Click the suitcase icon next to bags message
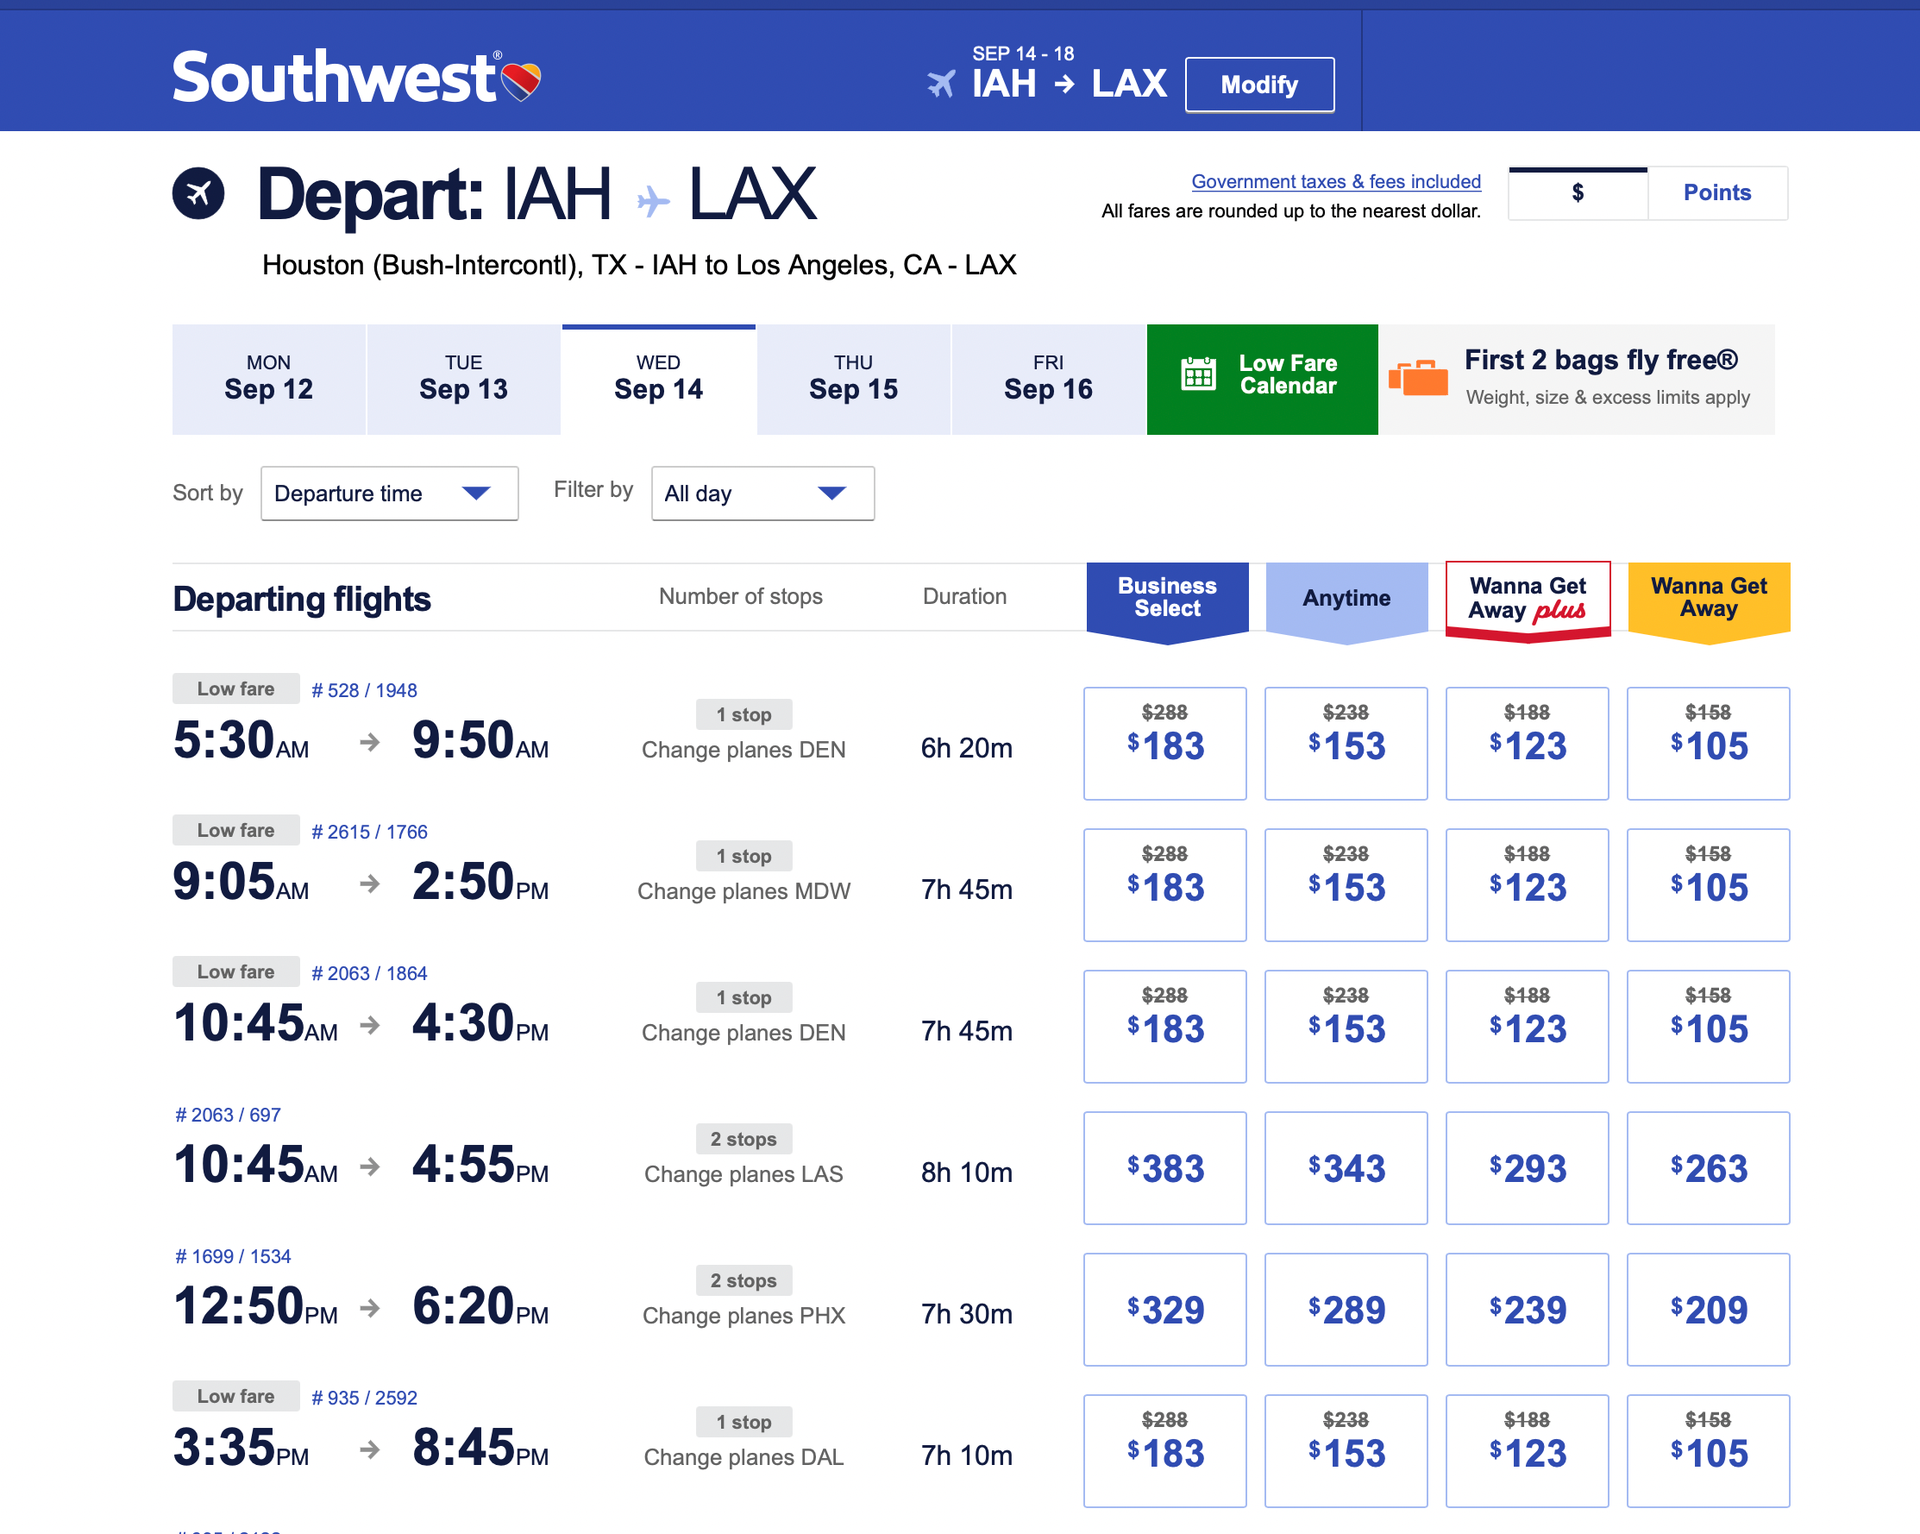 [x=1418, y=378]
